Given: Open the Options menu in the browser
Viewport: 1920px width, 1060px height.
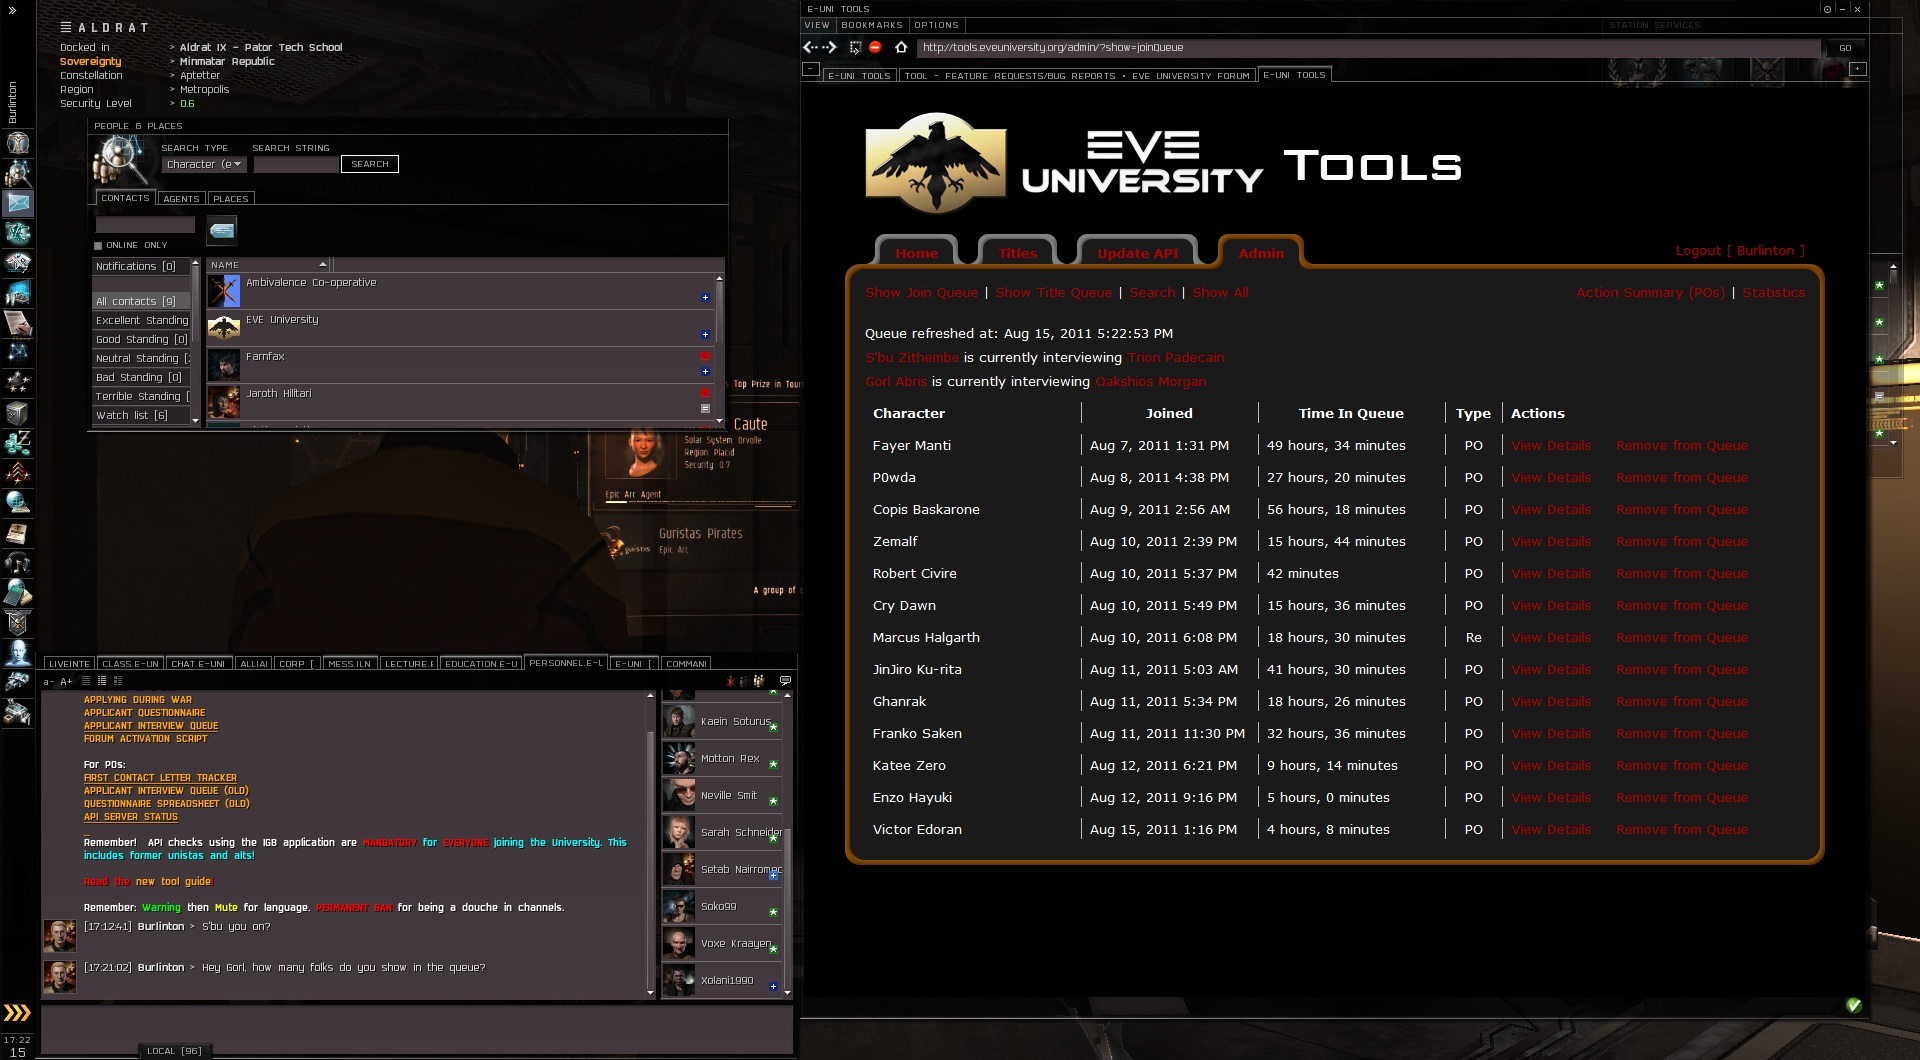Looking at the screenshot, I should (937, 25).
